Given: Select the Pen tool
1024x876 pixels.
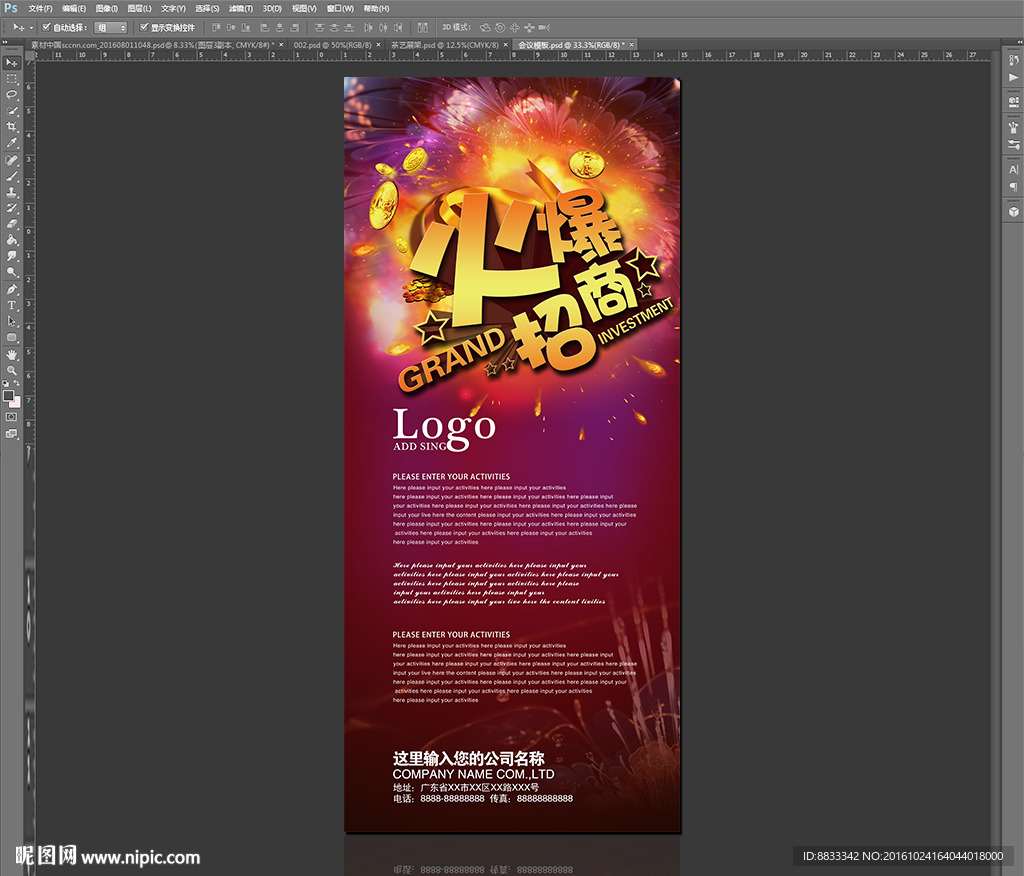Looking at the screenshot, I should [12, 289].
